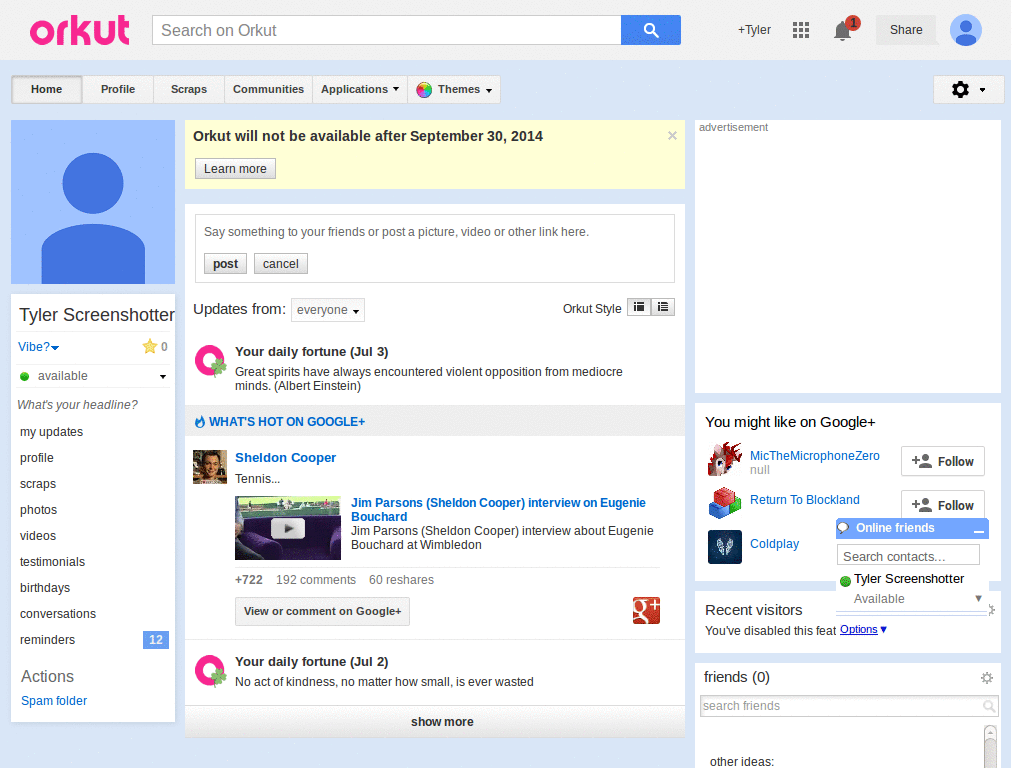Follow MicTheMicrophoneZero
Viewport: 1024px width, 768px height.
coord(942,462)
